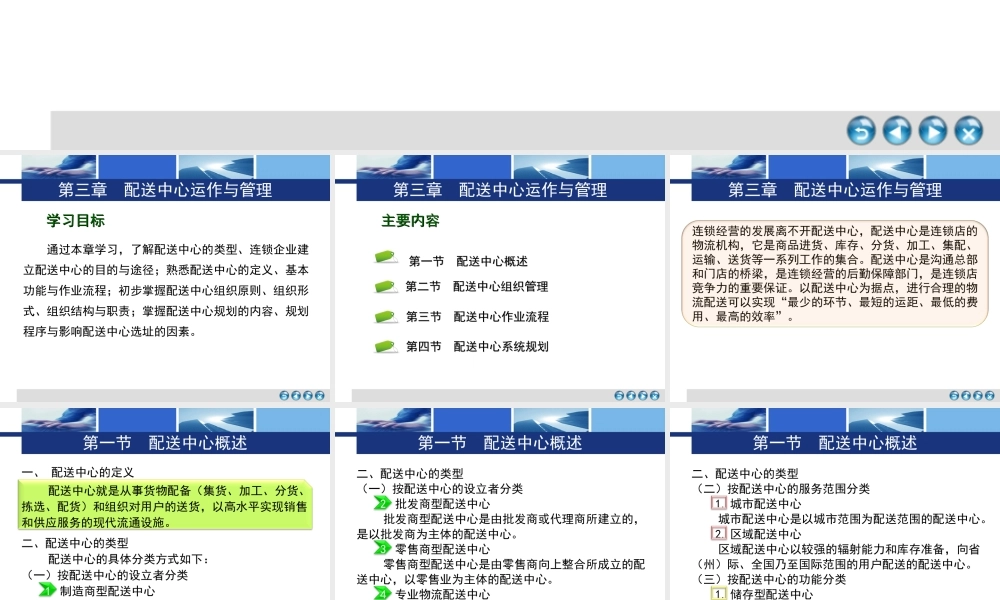Click the previous-slide arrow in the top toolbar
Image resolution: width=1000 pixels, height=600 pixels.
[897, 131]
